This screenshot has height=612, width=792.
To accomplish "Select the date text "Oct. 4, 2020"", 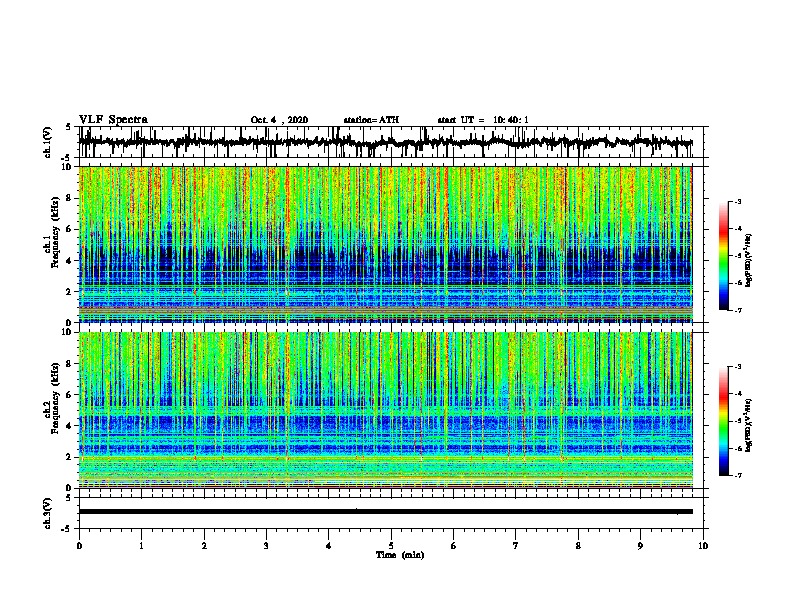I will [279, 120].
